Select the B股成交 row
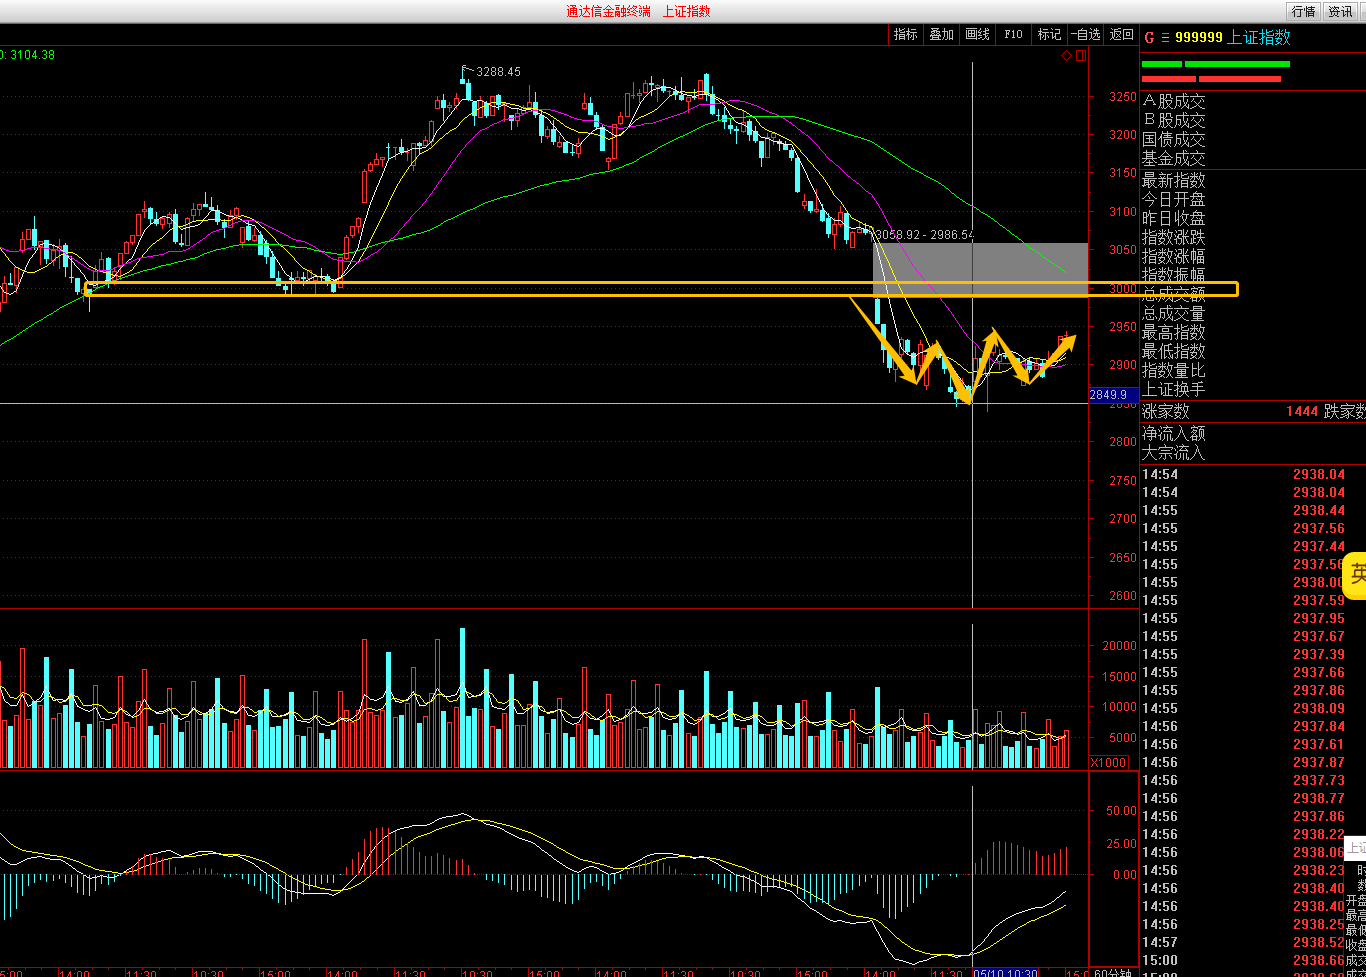The image size is (1366, 977). point(1174,120)
